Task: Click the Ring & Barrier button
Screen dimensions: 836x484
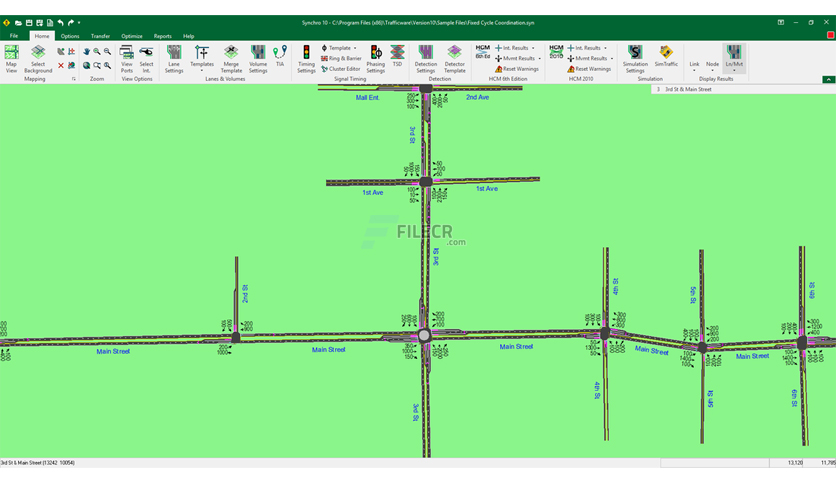Action: click(341, 59)
